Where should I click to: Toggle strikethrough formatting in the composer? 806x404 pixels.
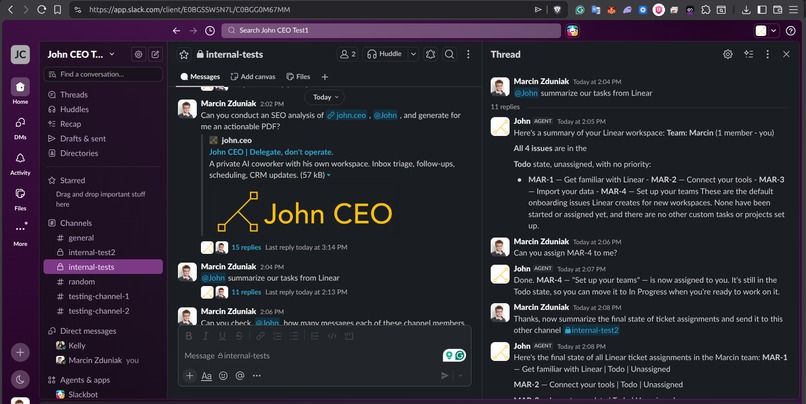pos(239,336)
